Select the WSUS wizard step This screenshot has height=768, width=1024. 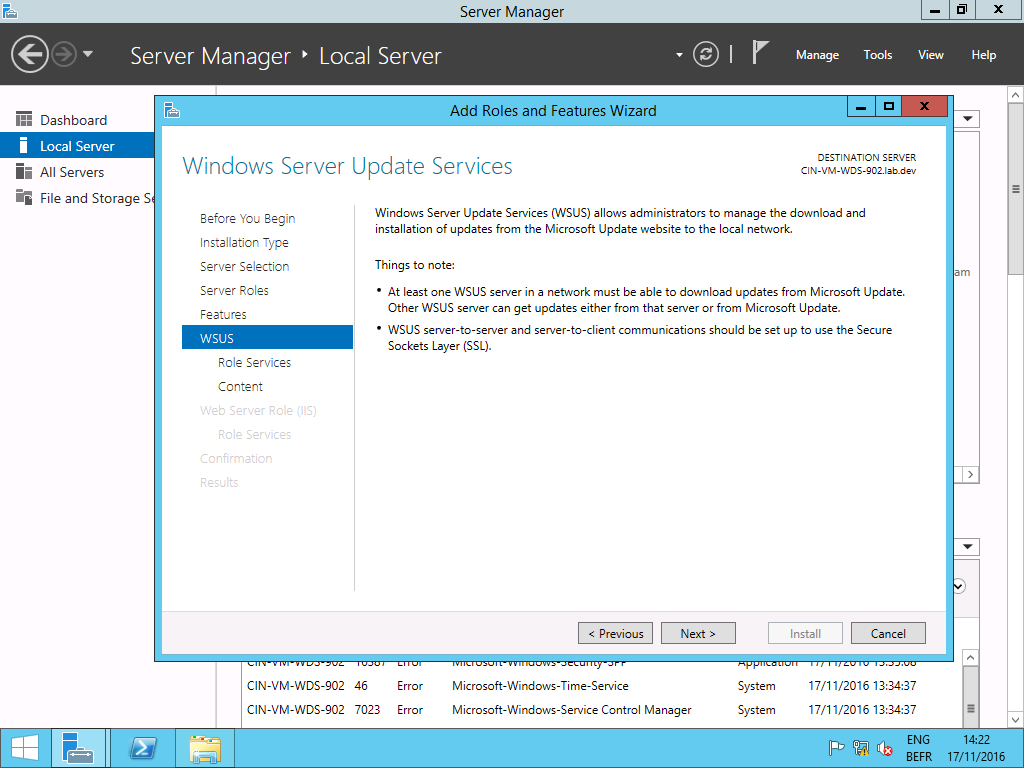[267, 338]
